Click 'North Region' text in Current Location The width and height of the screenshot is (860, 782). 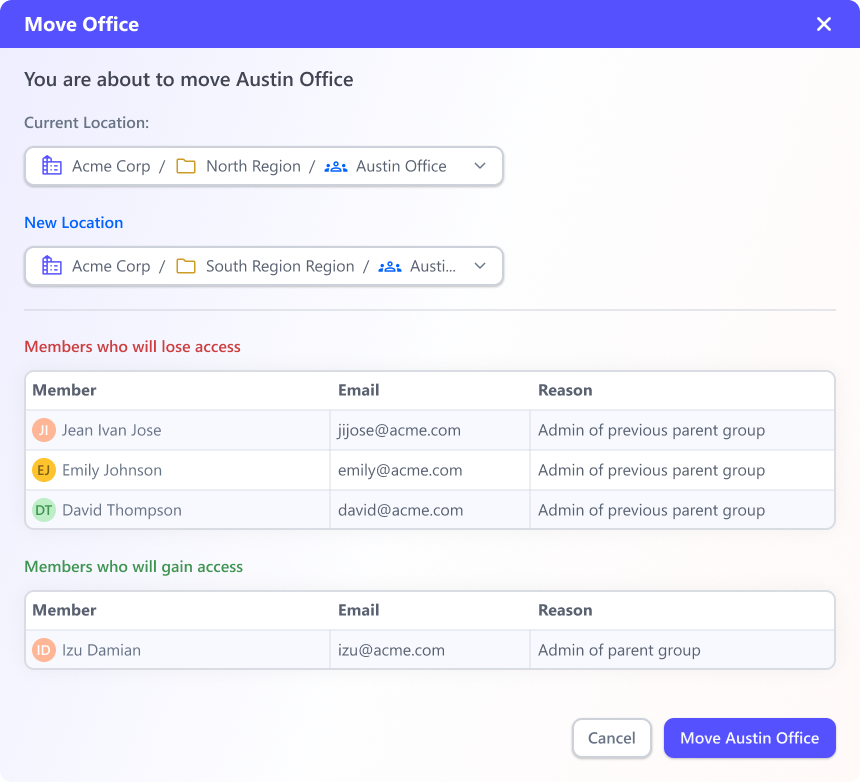click(253, 166)
